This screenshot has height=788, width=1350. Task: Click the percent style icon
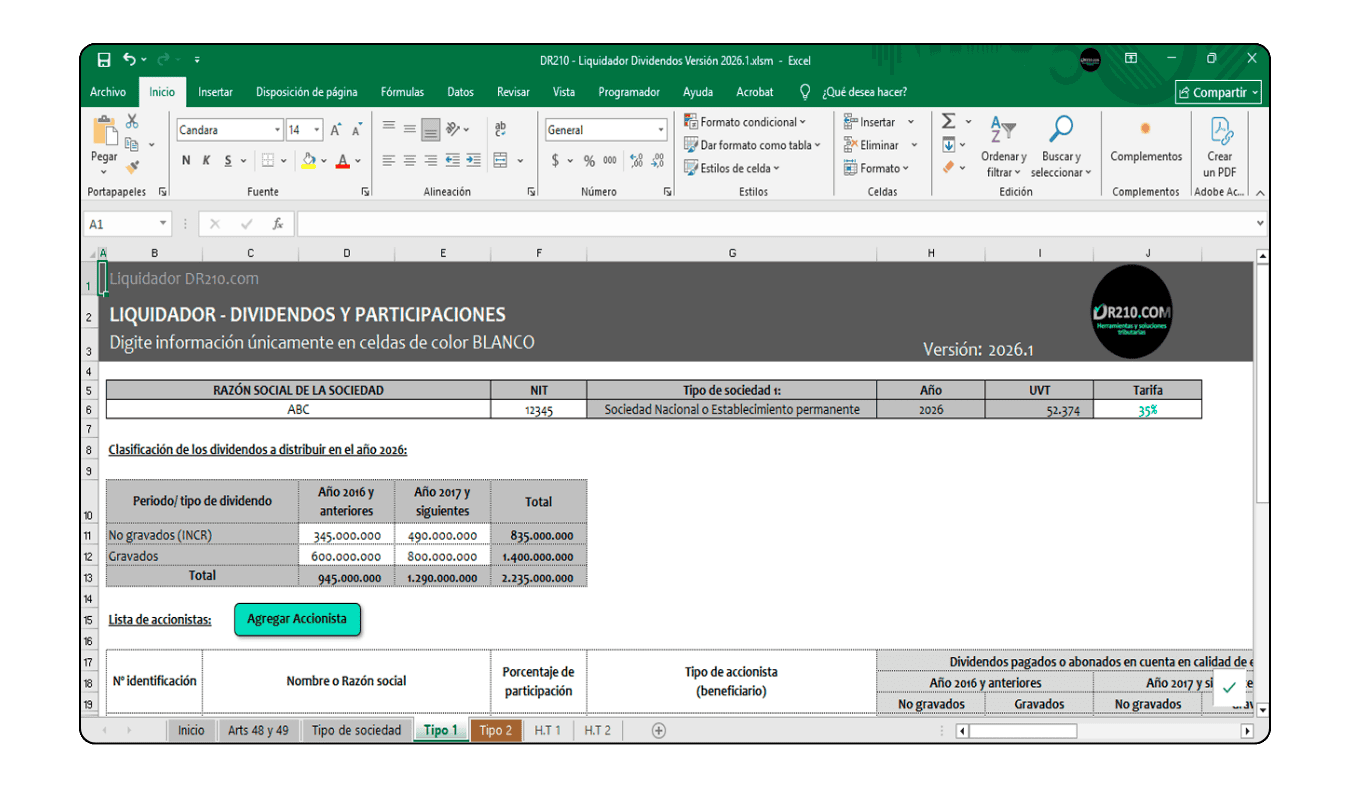(x=589, y=161)
